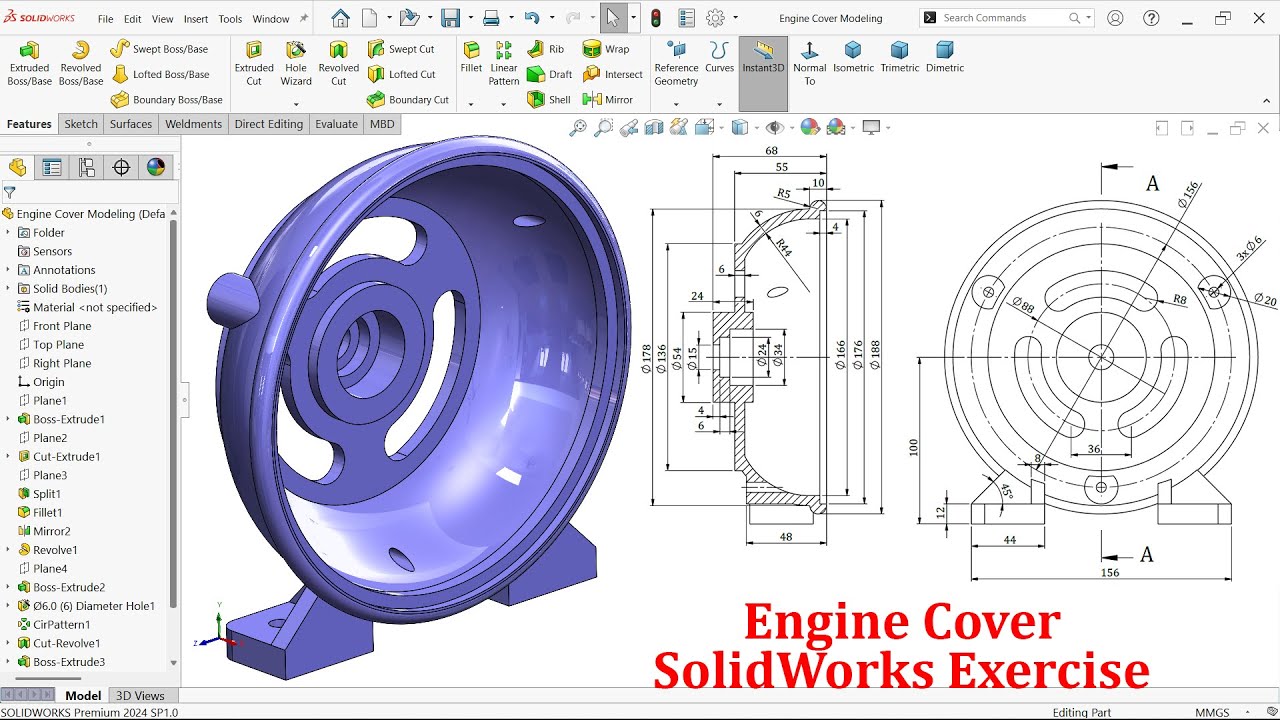Screen dimensions: 1280x720
Task: Toggle the Select cursor tool
Action: [612, 18]
